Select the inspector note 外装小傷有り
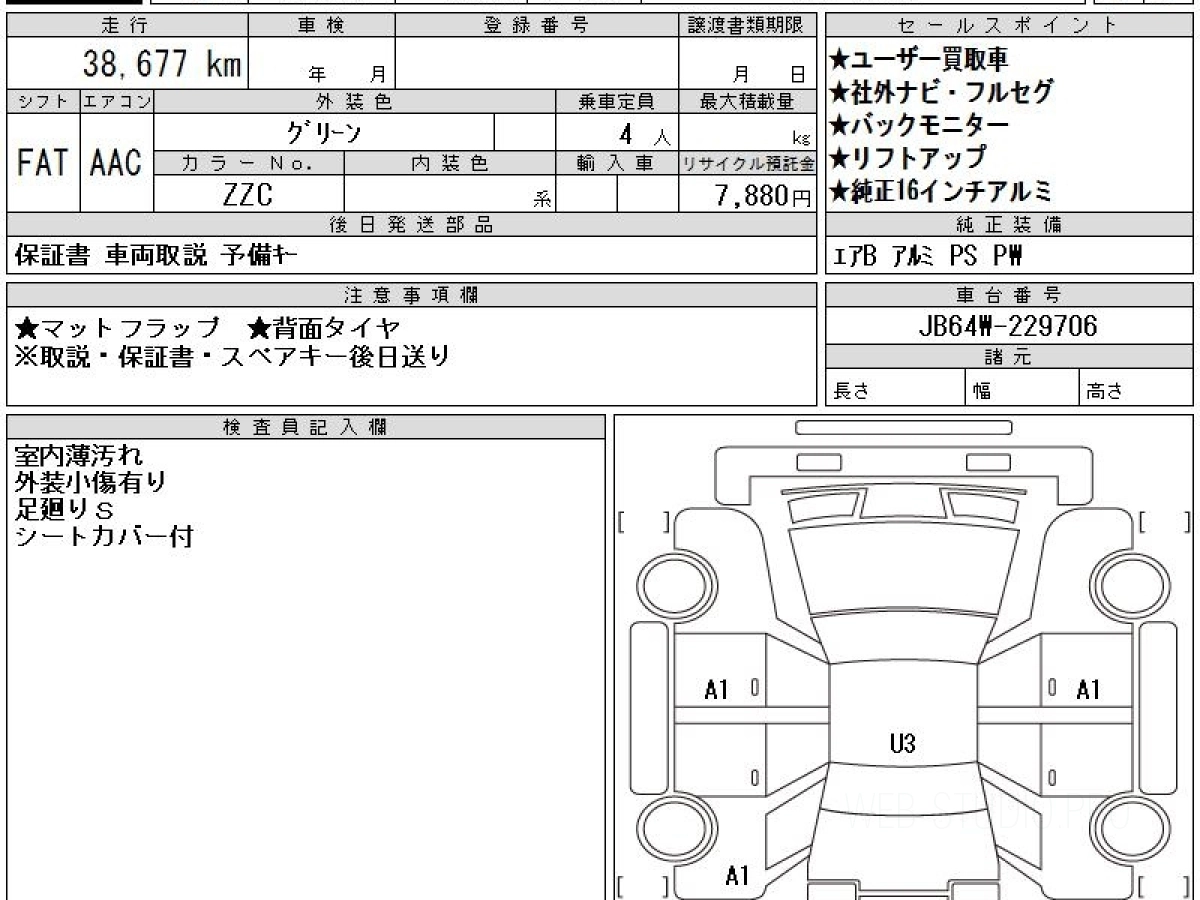Image resolution: width=1200 pixels, height=900 pixels. 91,482
